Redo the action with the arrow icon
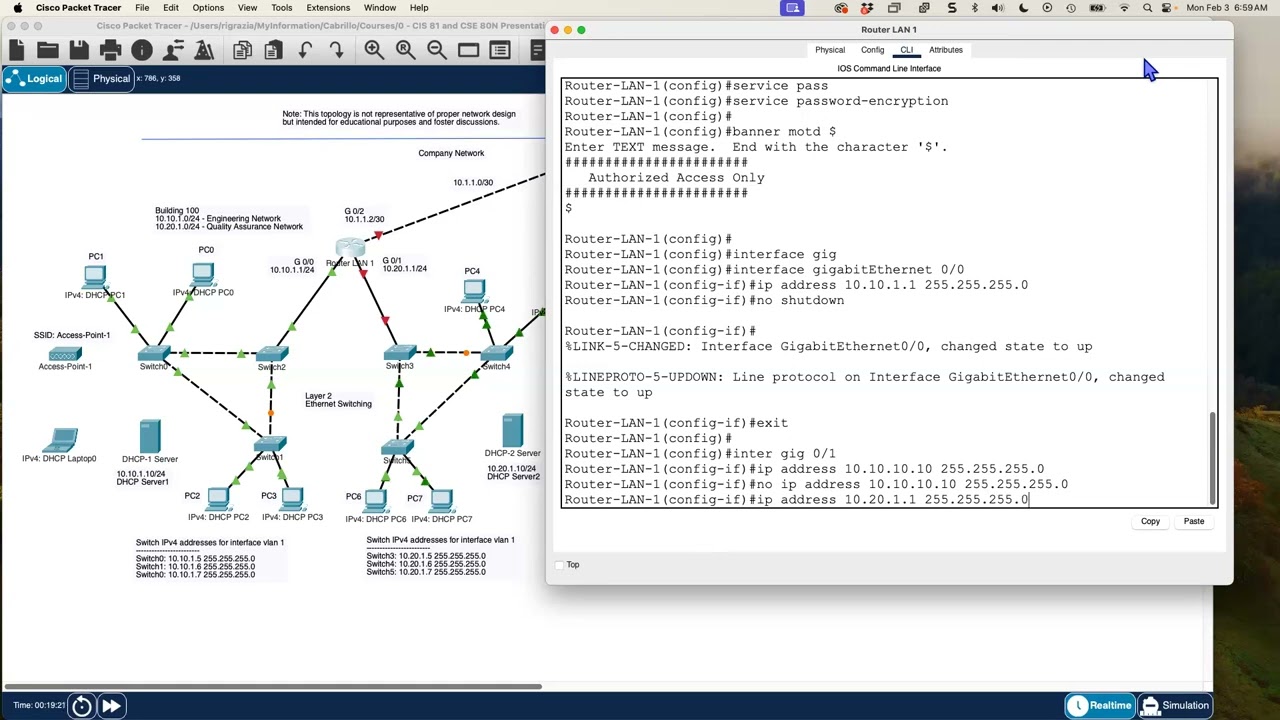Screen dimensions: 1280x720 (x=336, y=50)
